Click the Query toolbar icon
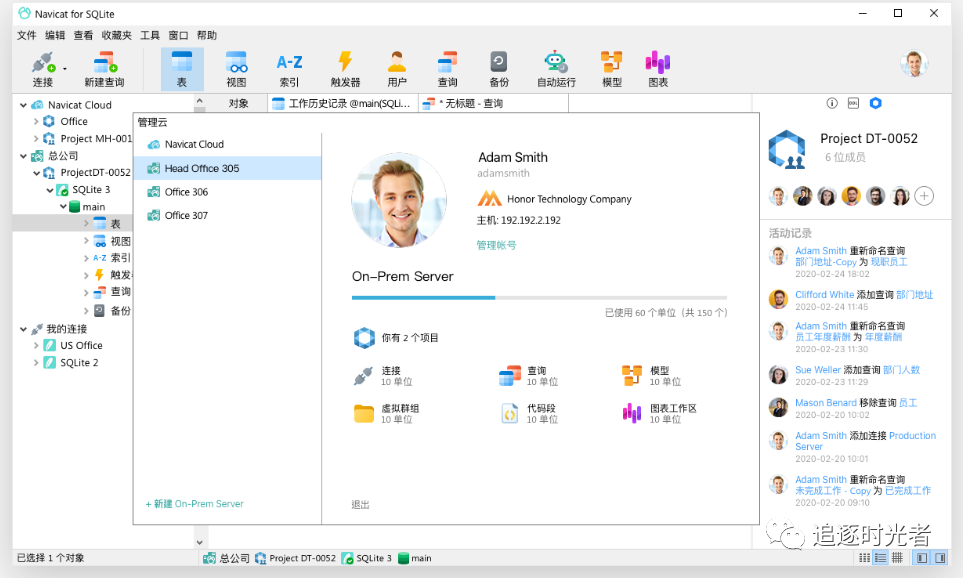This screenshot has width=963, height=578. tap(447, 69)
